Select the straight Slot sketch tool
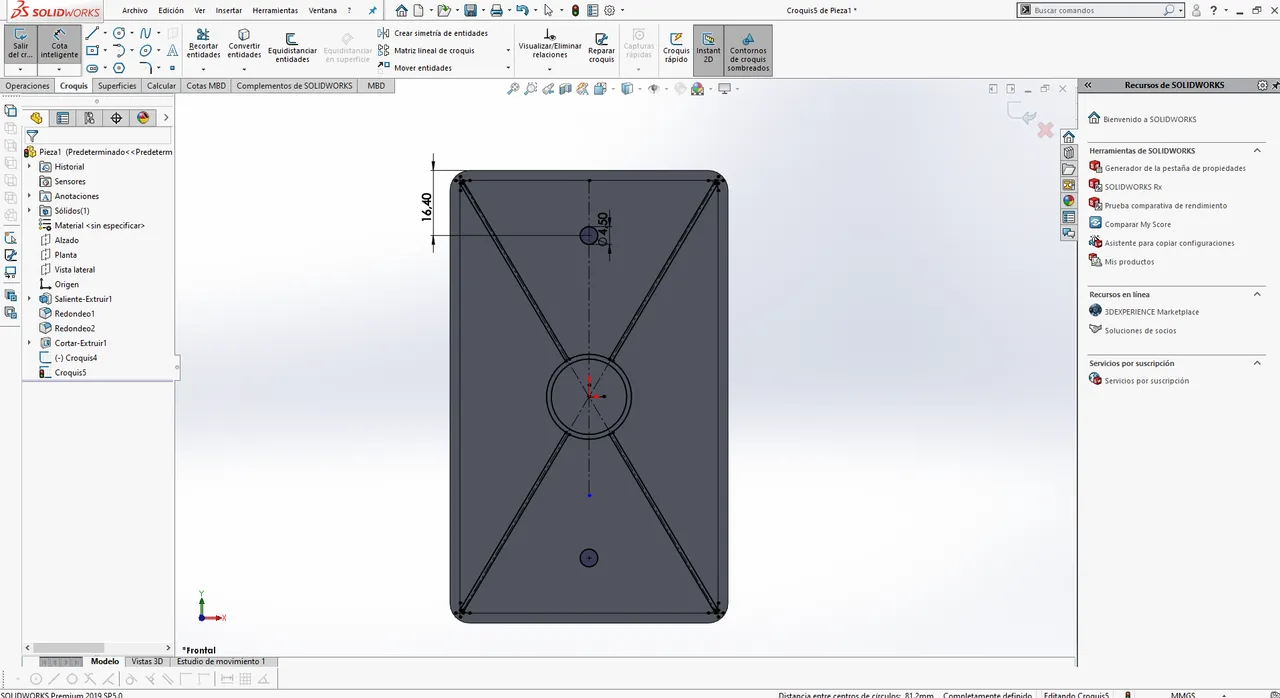The width and height of the screenshot is (1280, 698). click(x=92, y=68)
